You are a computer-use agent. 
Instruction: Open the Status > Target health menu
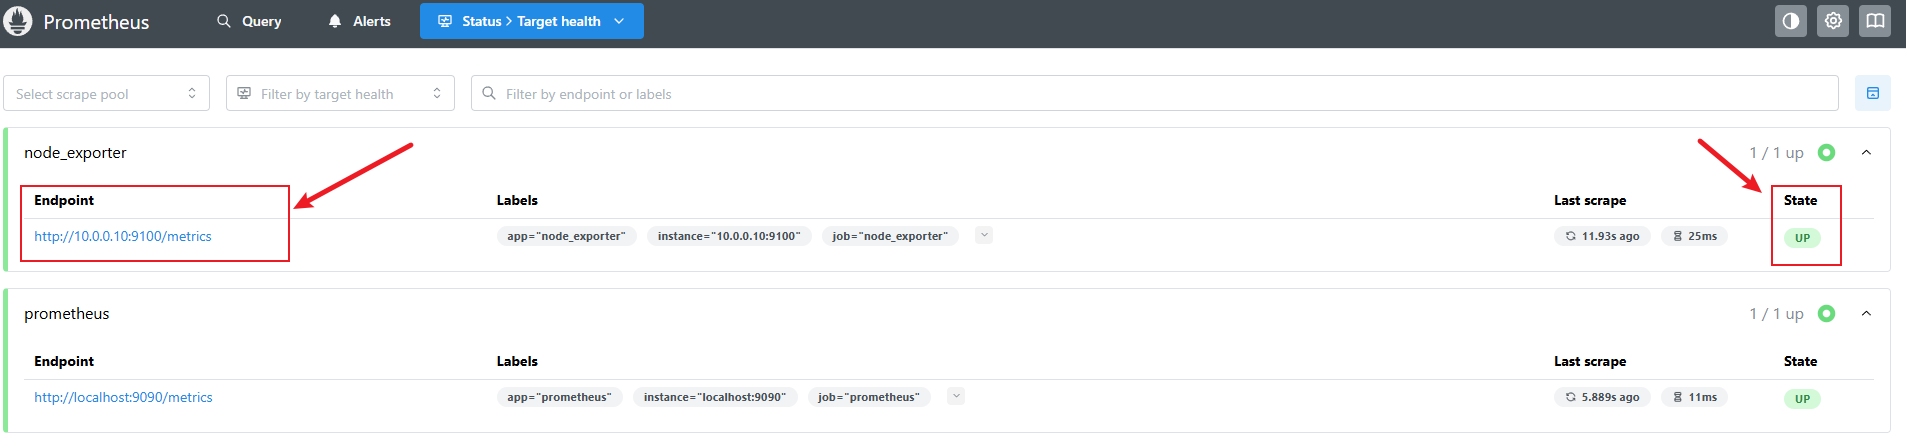(532, 21)
